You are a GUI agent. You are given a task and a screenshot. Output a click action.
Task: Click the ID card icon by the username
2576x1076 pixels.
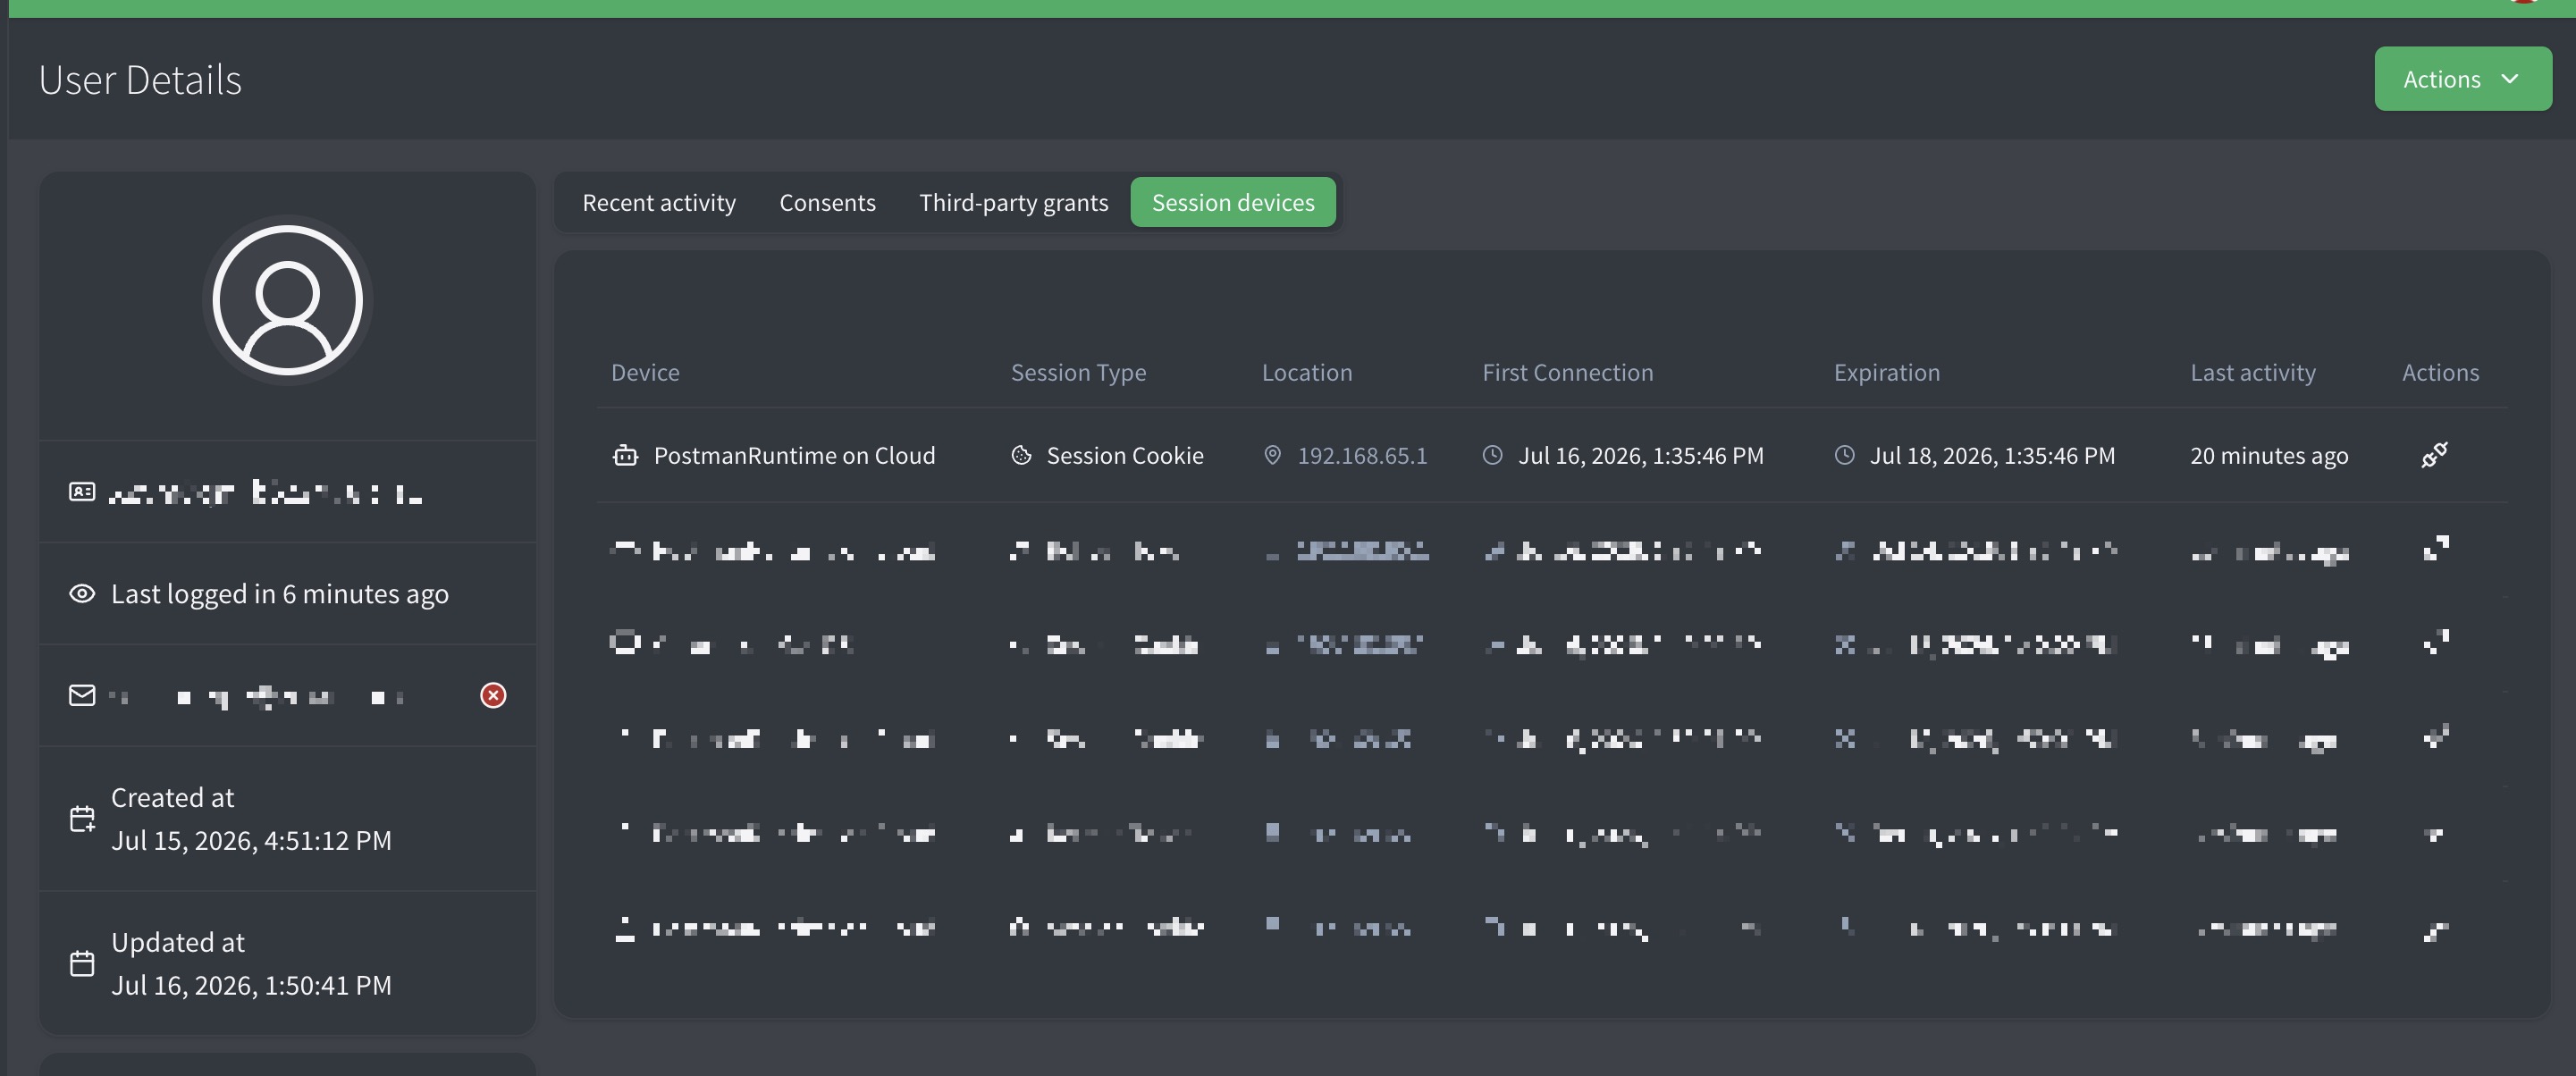click(x=82, y=492)
